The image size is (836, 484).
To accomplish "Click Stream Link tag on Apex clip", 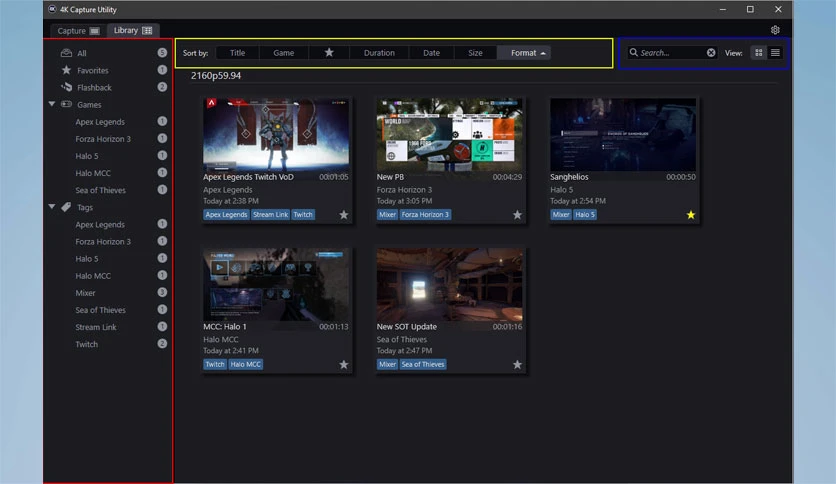I will pyautogui.click(x=270, y=214).
